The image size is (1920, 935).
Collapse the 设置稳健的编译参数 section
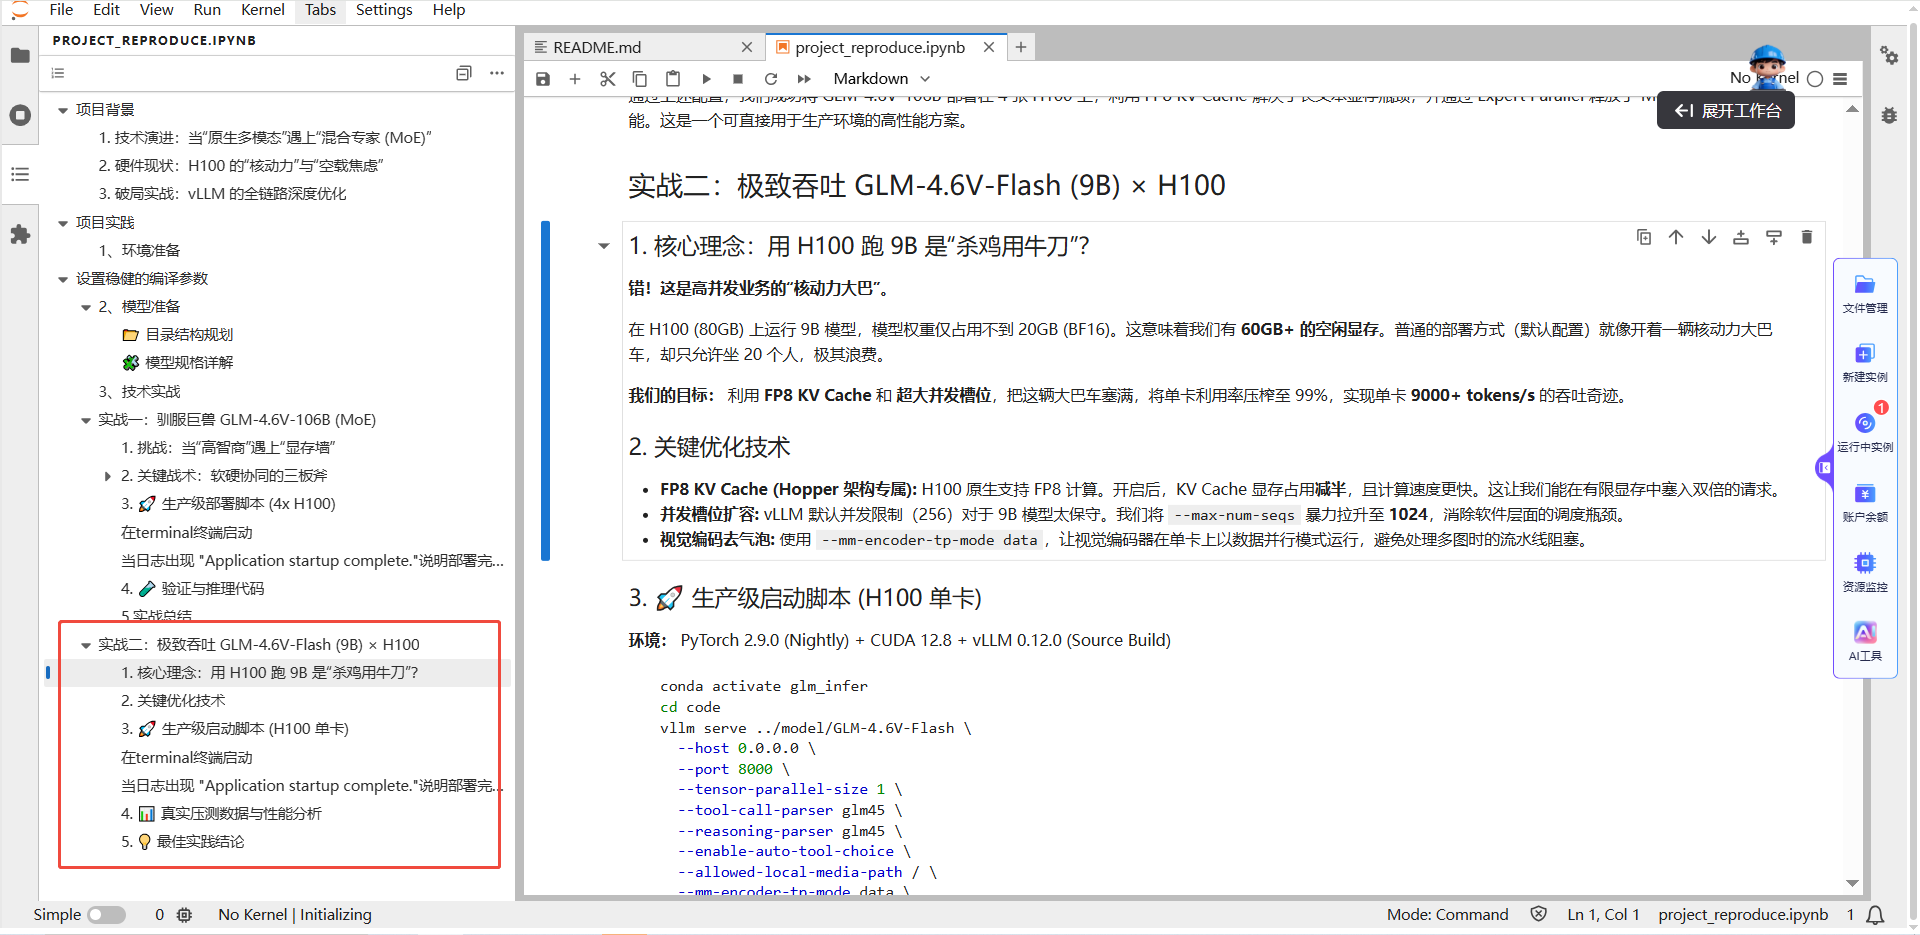63,279
